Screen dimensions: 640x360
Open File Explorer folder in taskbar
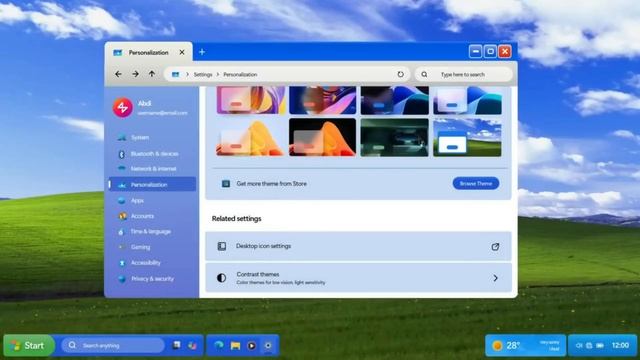point(236,345)
